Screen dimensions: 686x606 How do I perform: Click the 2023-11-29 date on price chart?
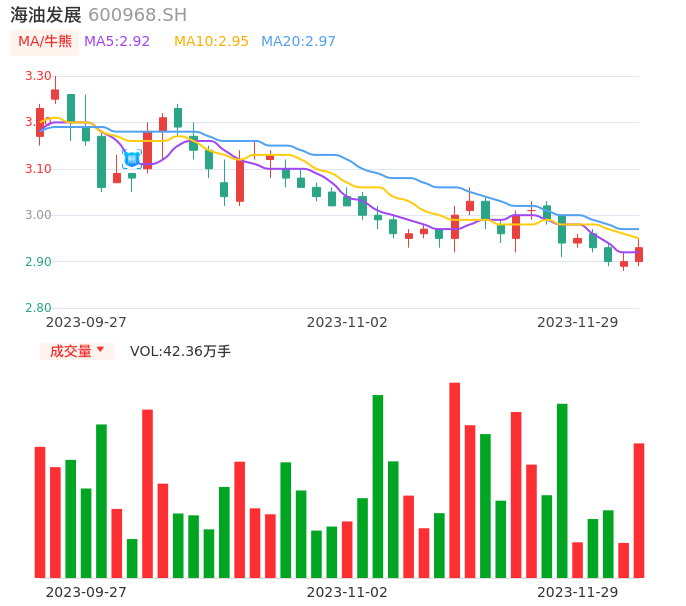coord(578,322)
